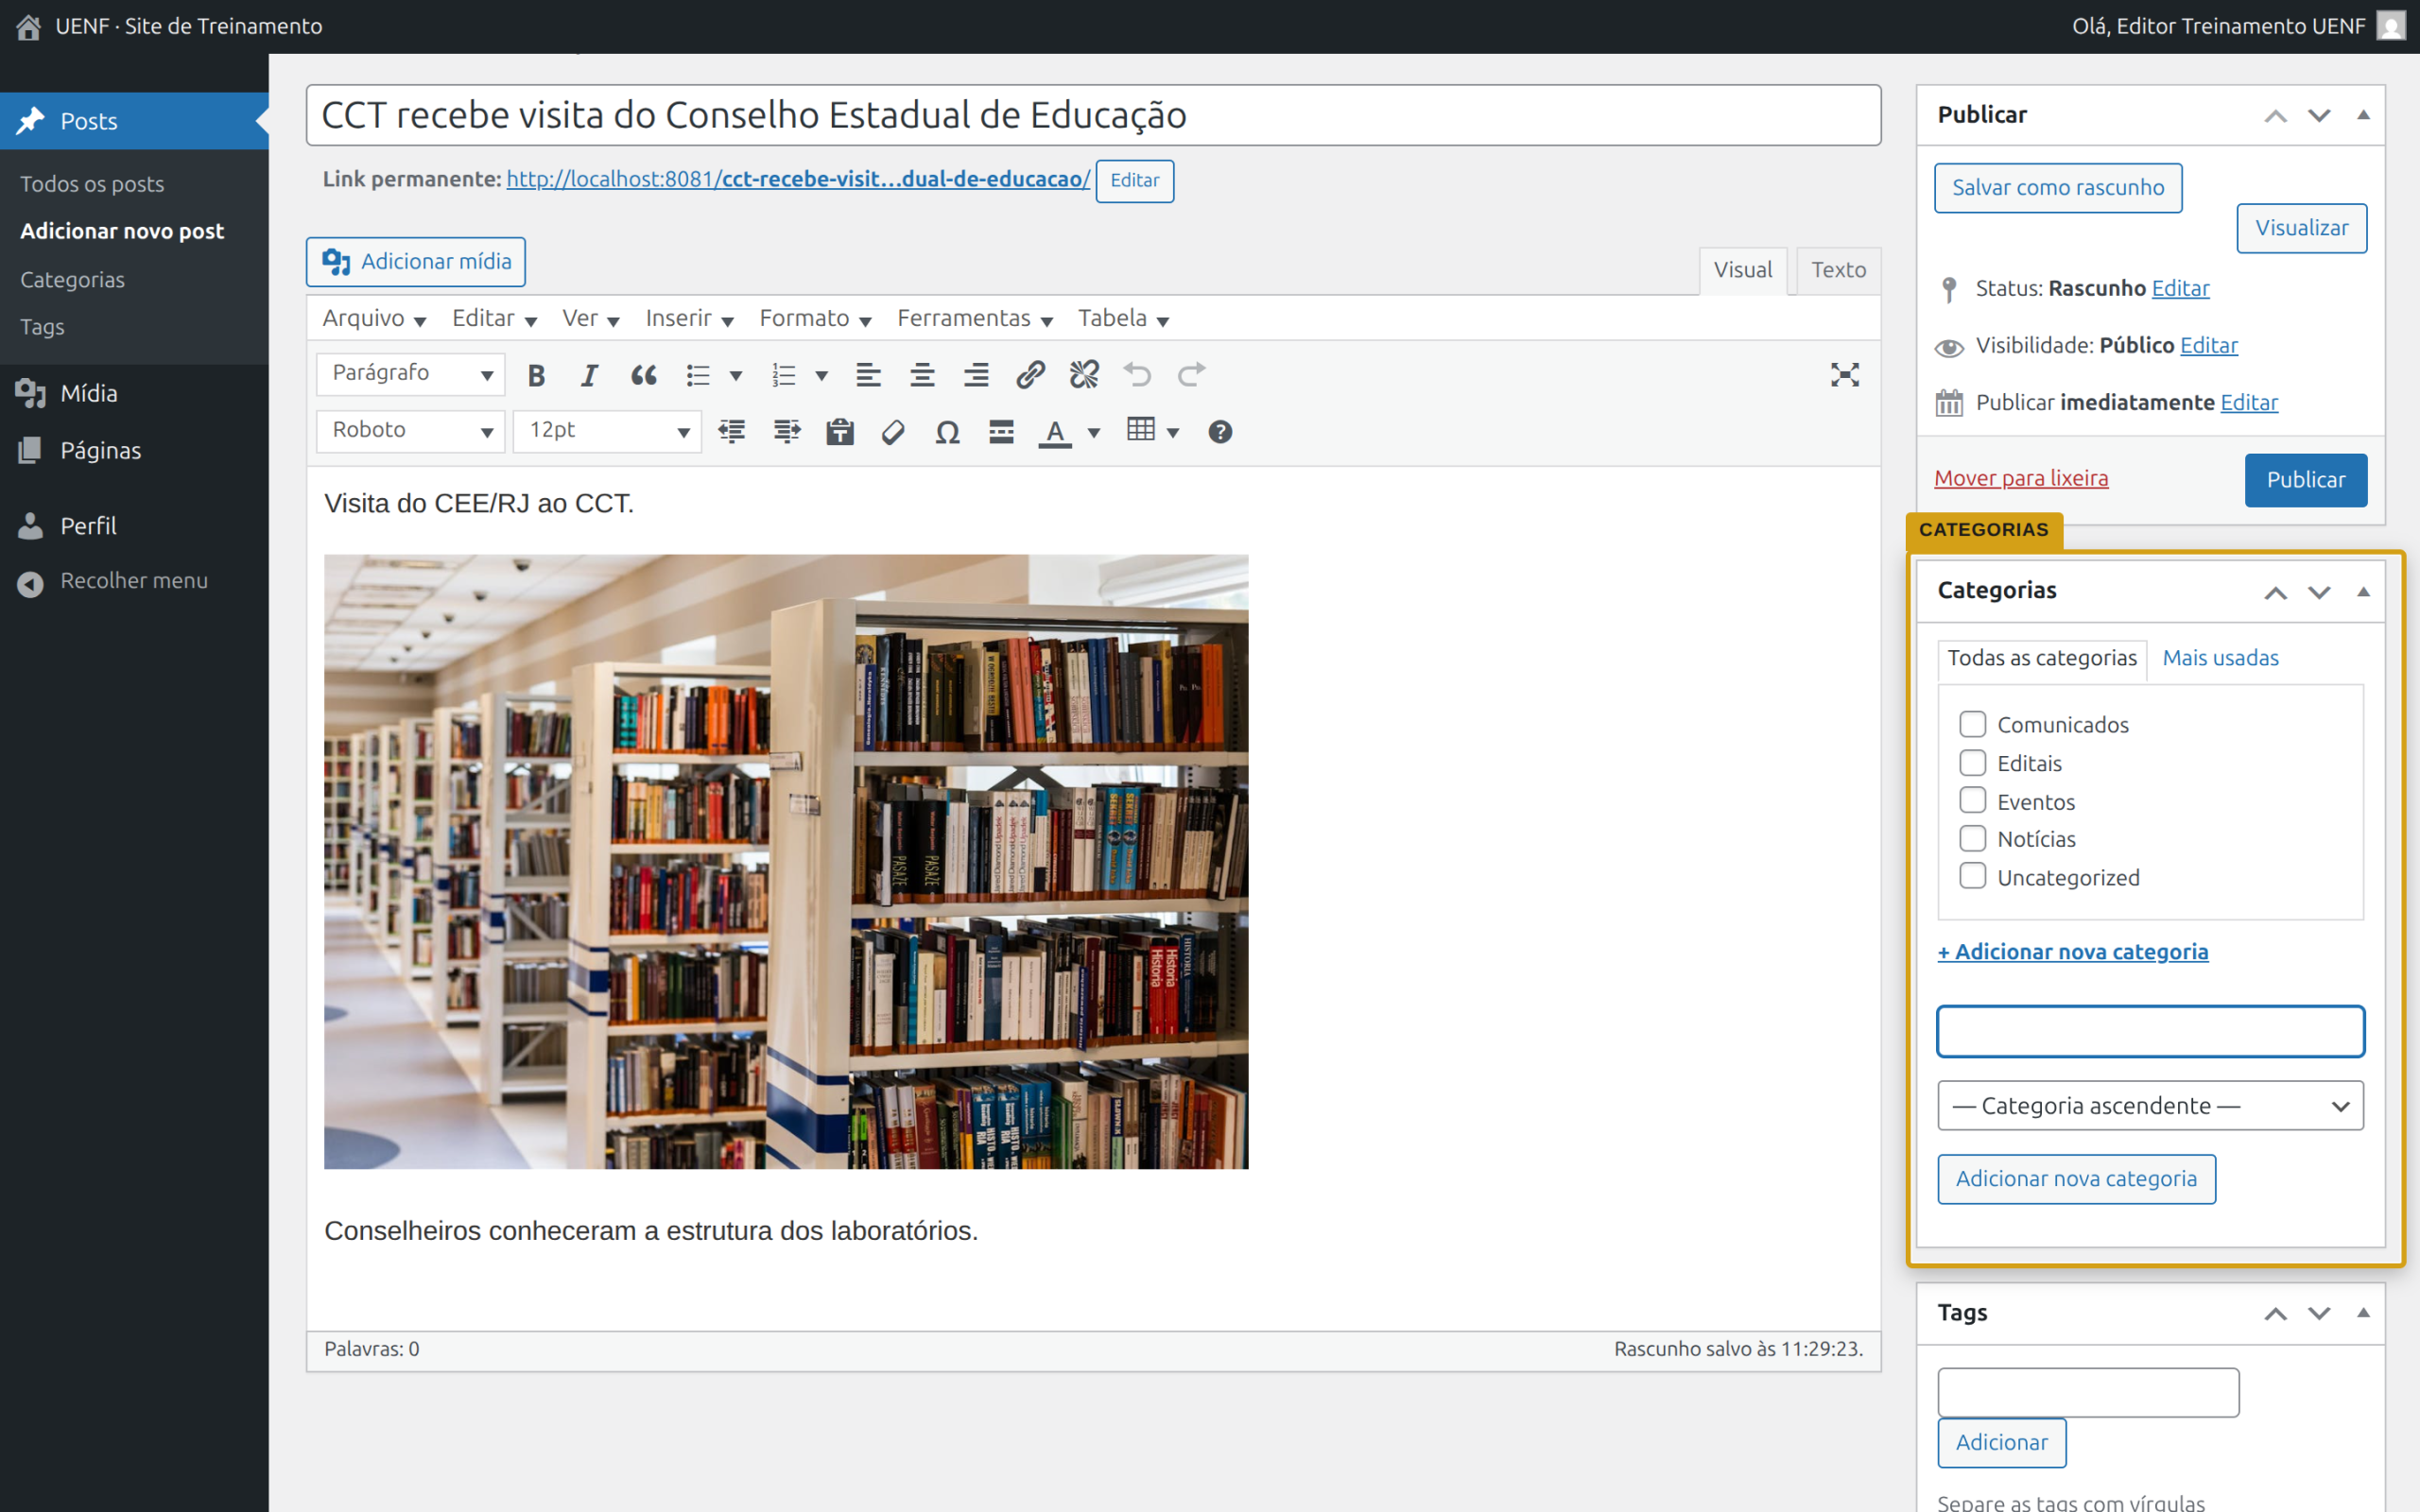Viewport: 2420px width, 1512px height.
Task: Click the Visualizar button
Action: pyautogui.click(x=2301, y=228)
